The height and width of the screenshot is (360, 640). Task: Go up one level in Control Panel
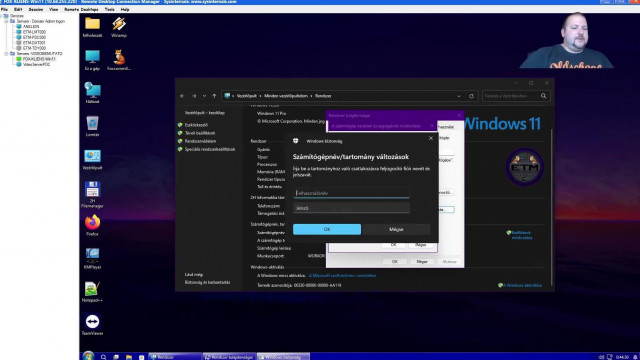tap(214, 96)
